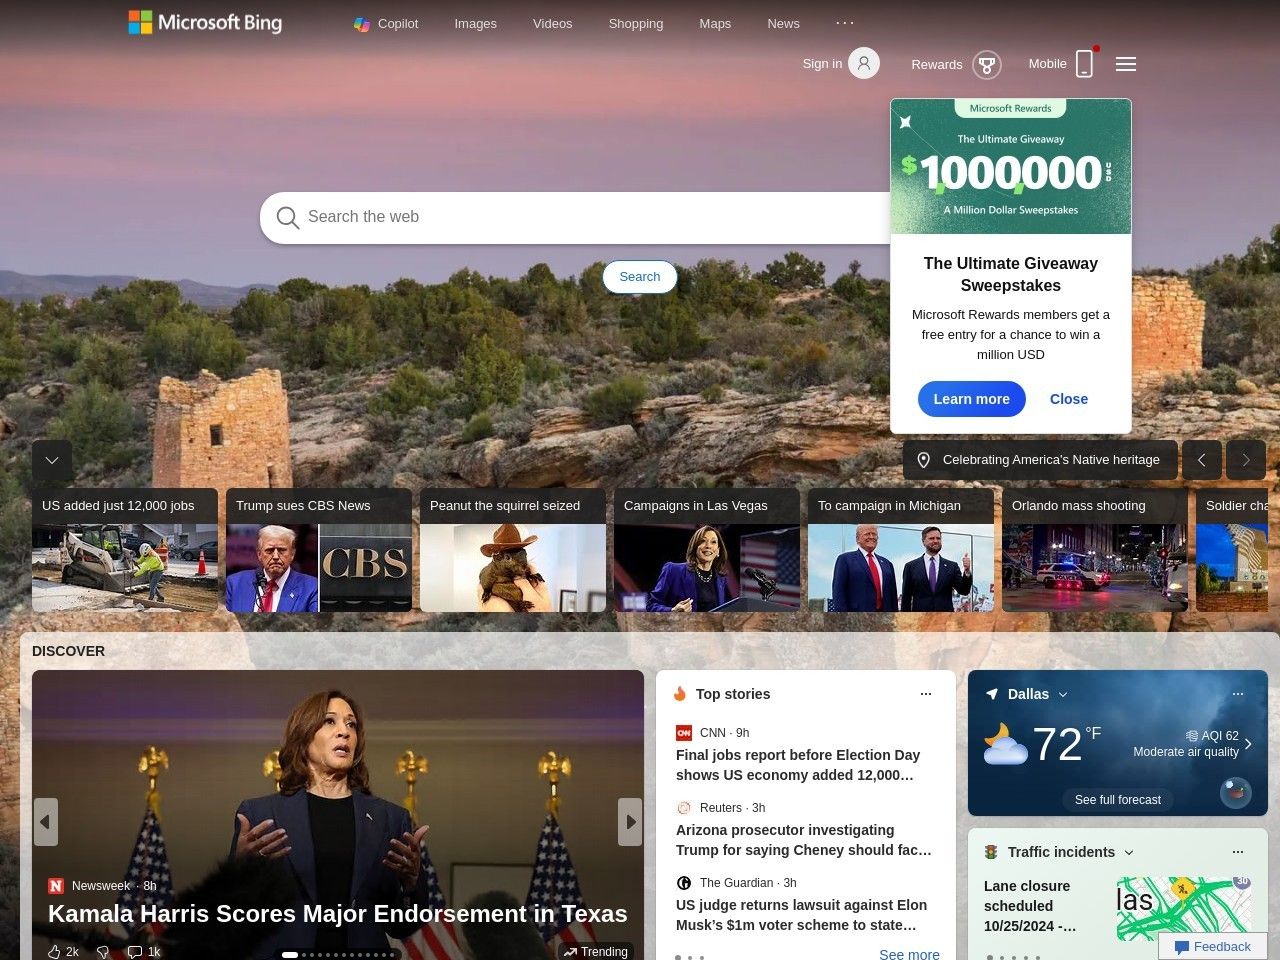Click the Sign in profile avatar icon
Screen dimensions: 1280x960
[x=864, y=63]
